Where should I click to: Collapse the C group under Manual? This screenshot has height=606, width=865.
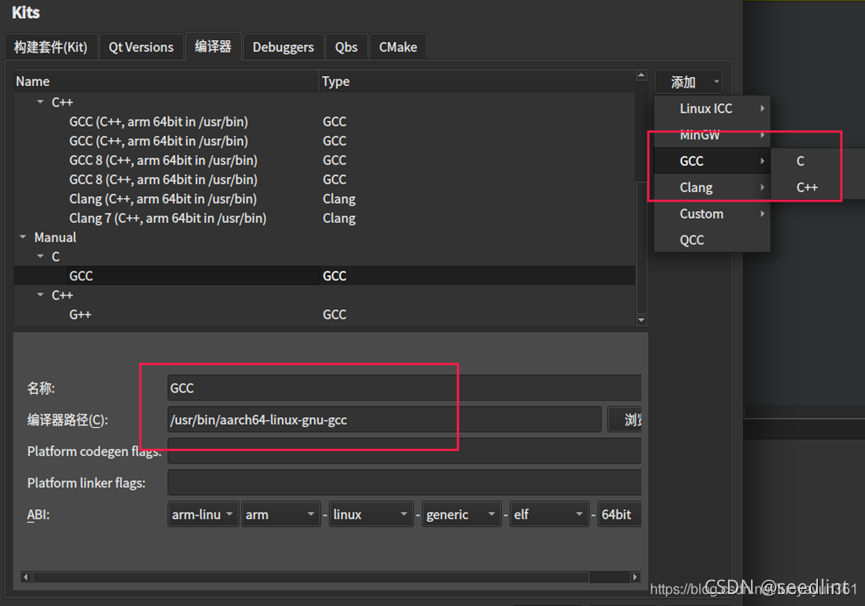(x=40, y=256)
